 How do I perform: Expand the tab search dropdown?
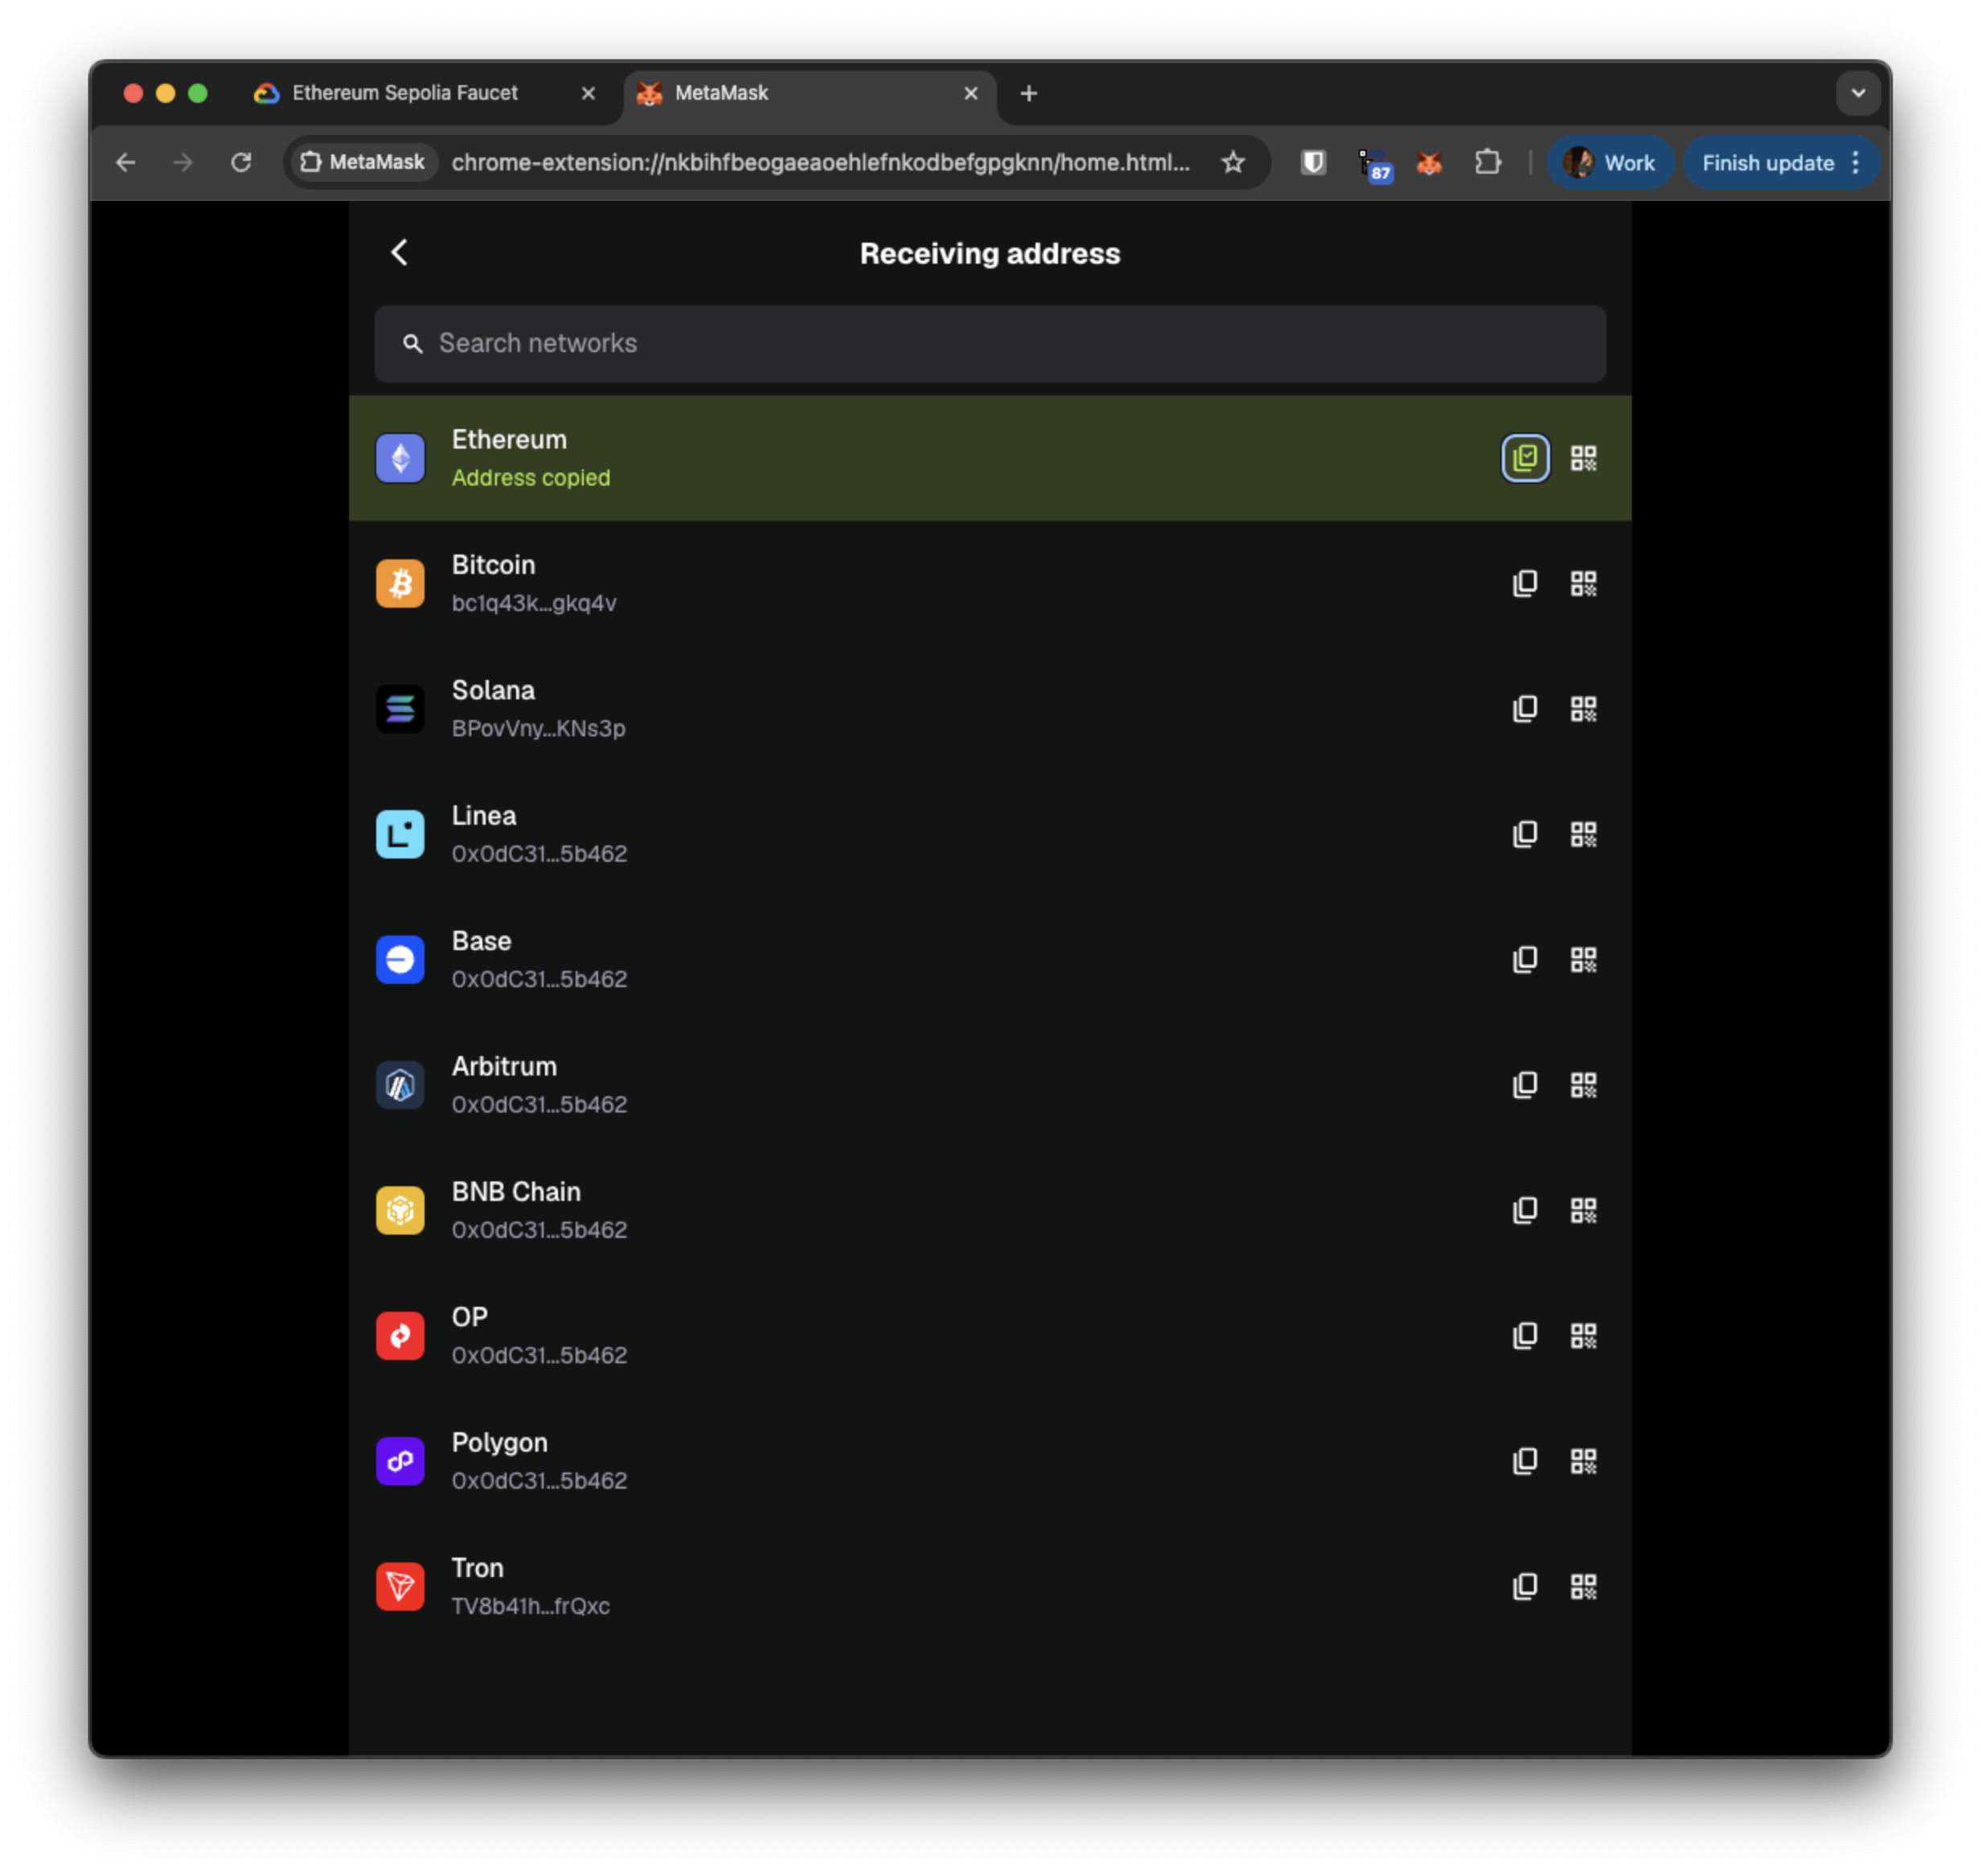click(1857, 93)
